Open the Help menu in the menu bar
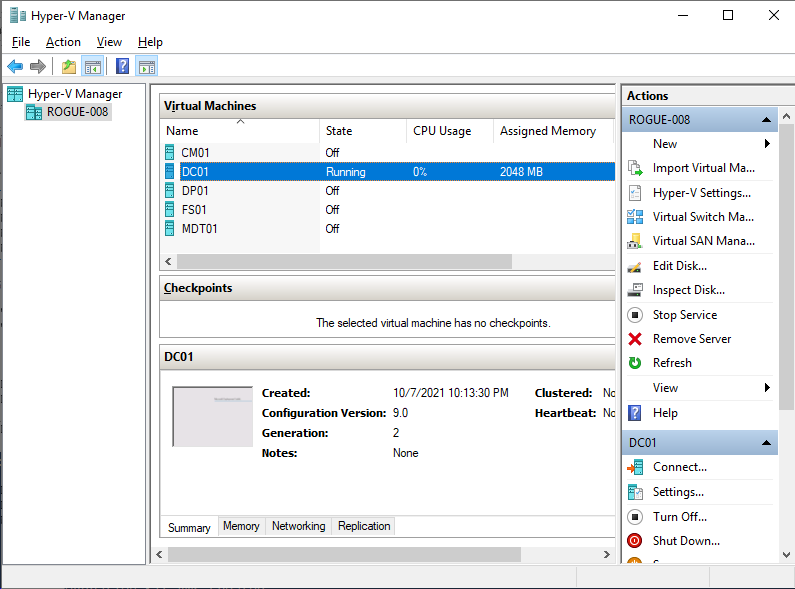 (150, 42)
